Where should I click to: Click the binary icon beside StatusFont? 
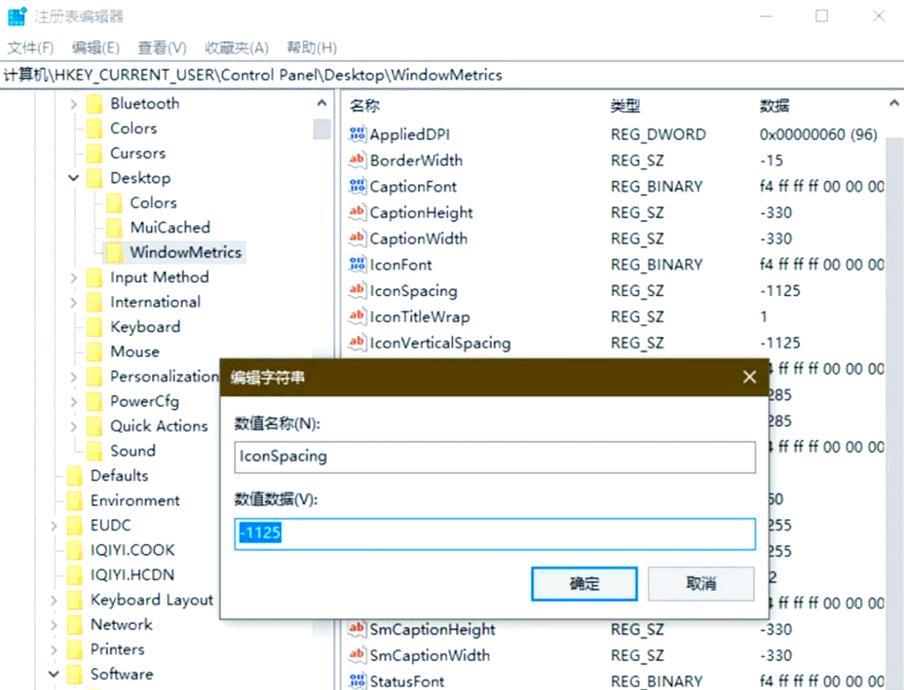coord(357,681)
